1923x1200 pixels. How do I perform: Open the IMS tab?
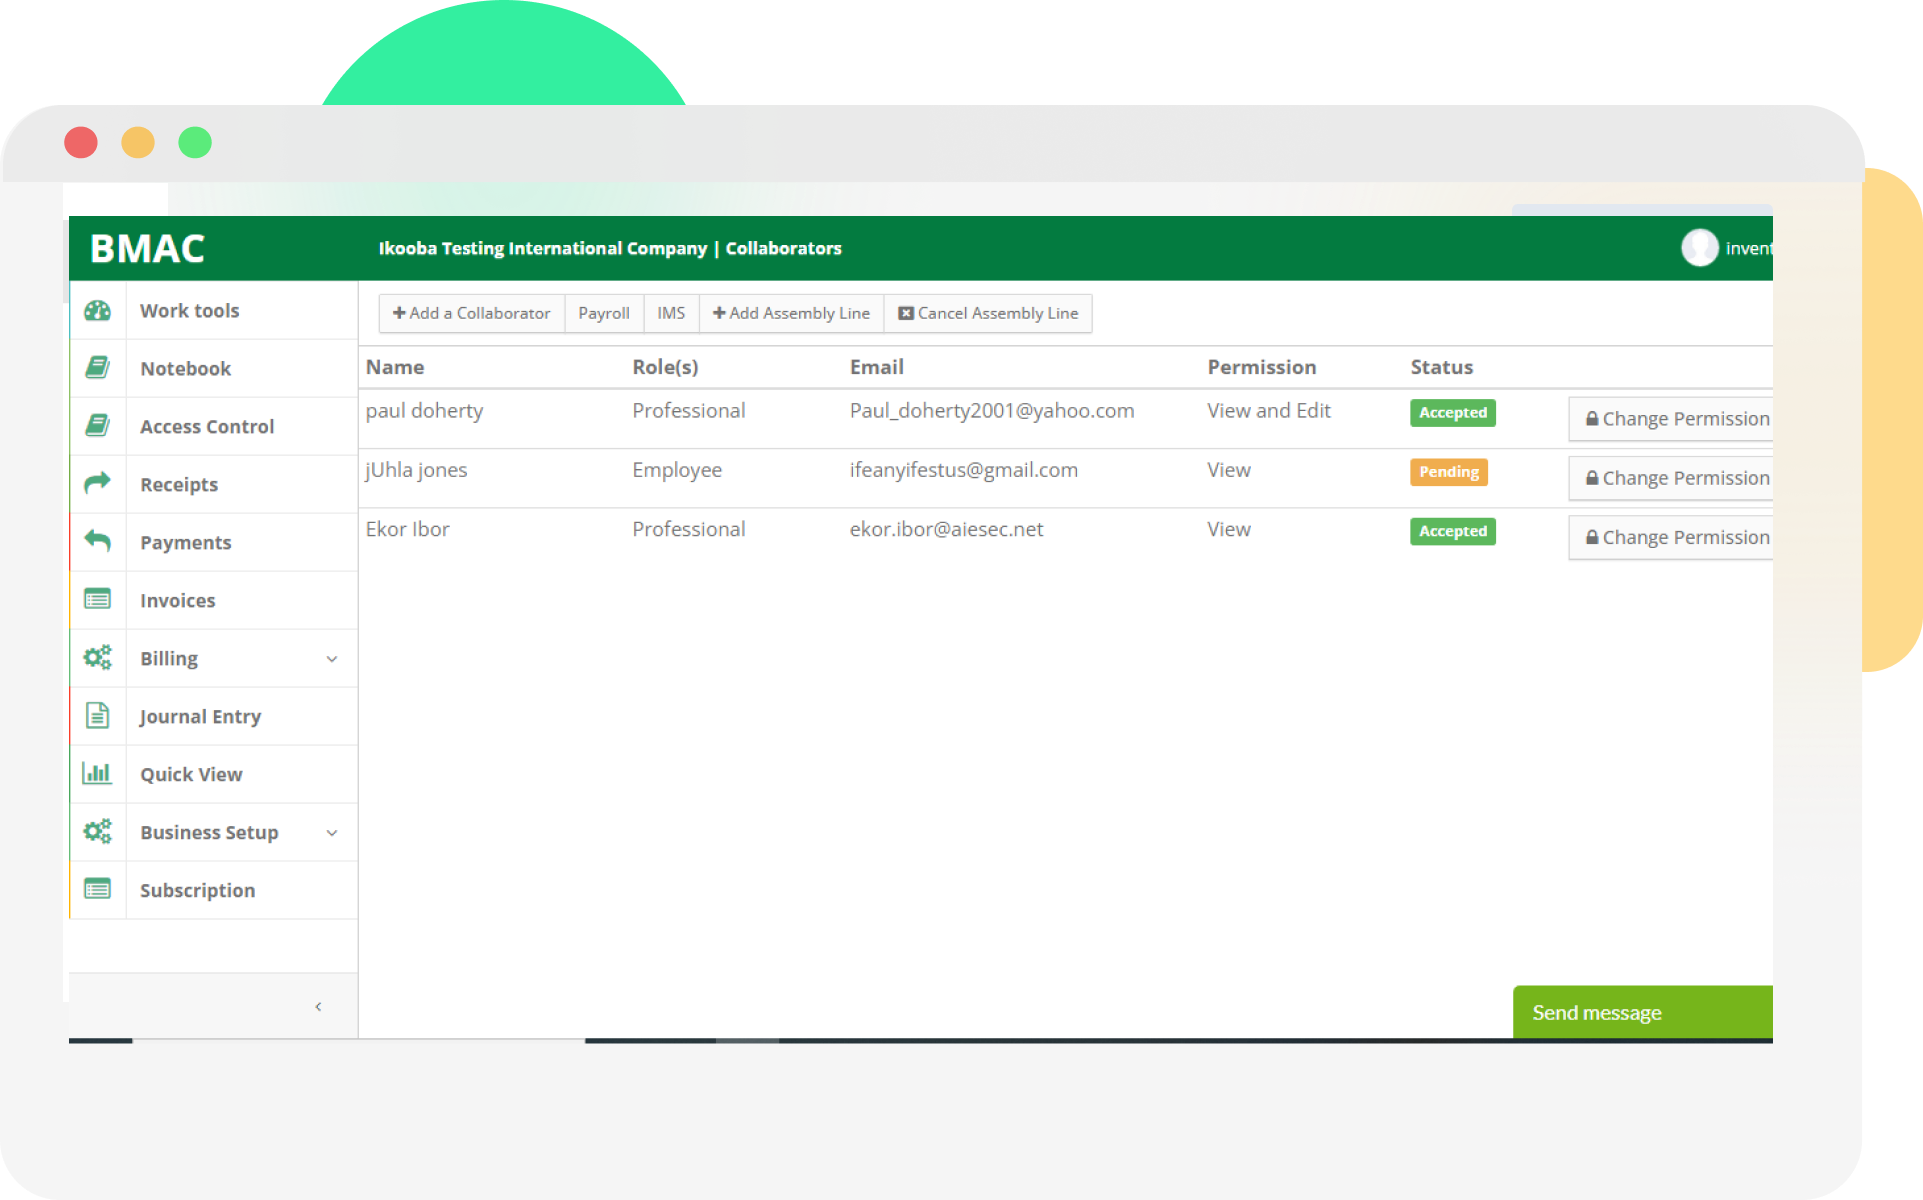coord(671,314)
